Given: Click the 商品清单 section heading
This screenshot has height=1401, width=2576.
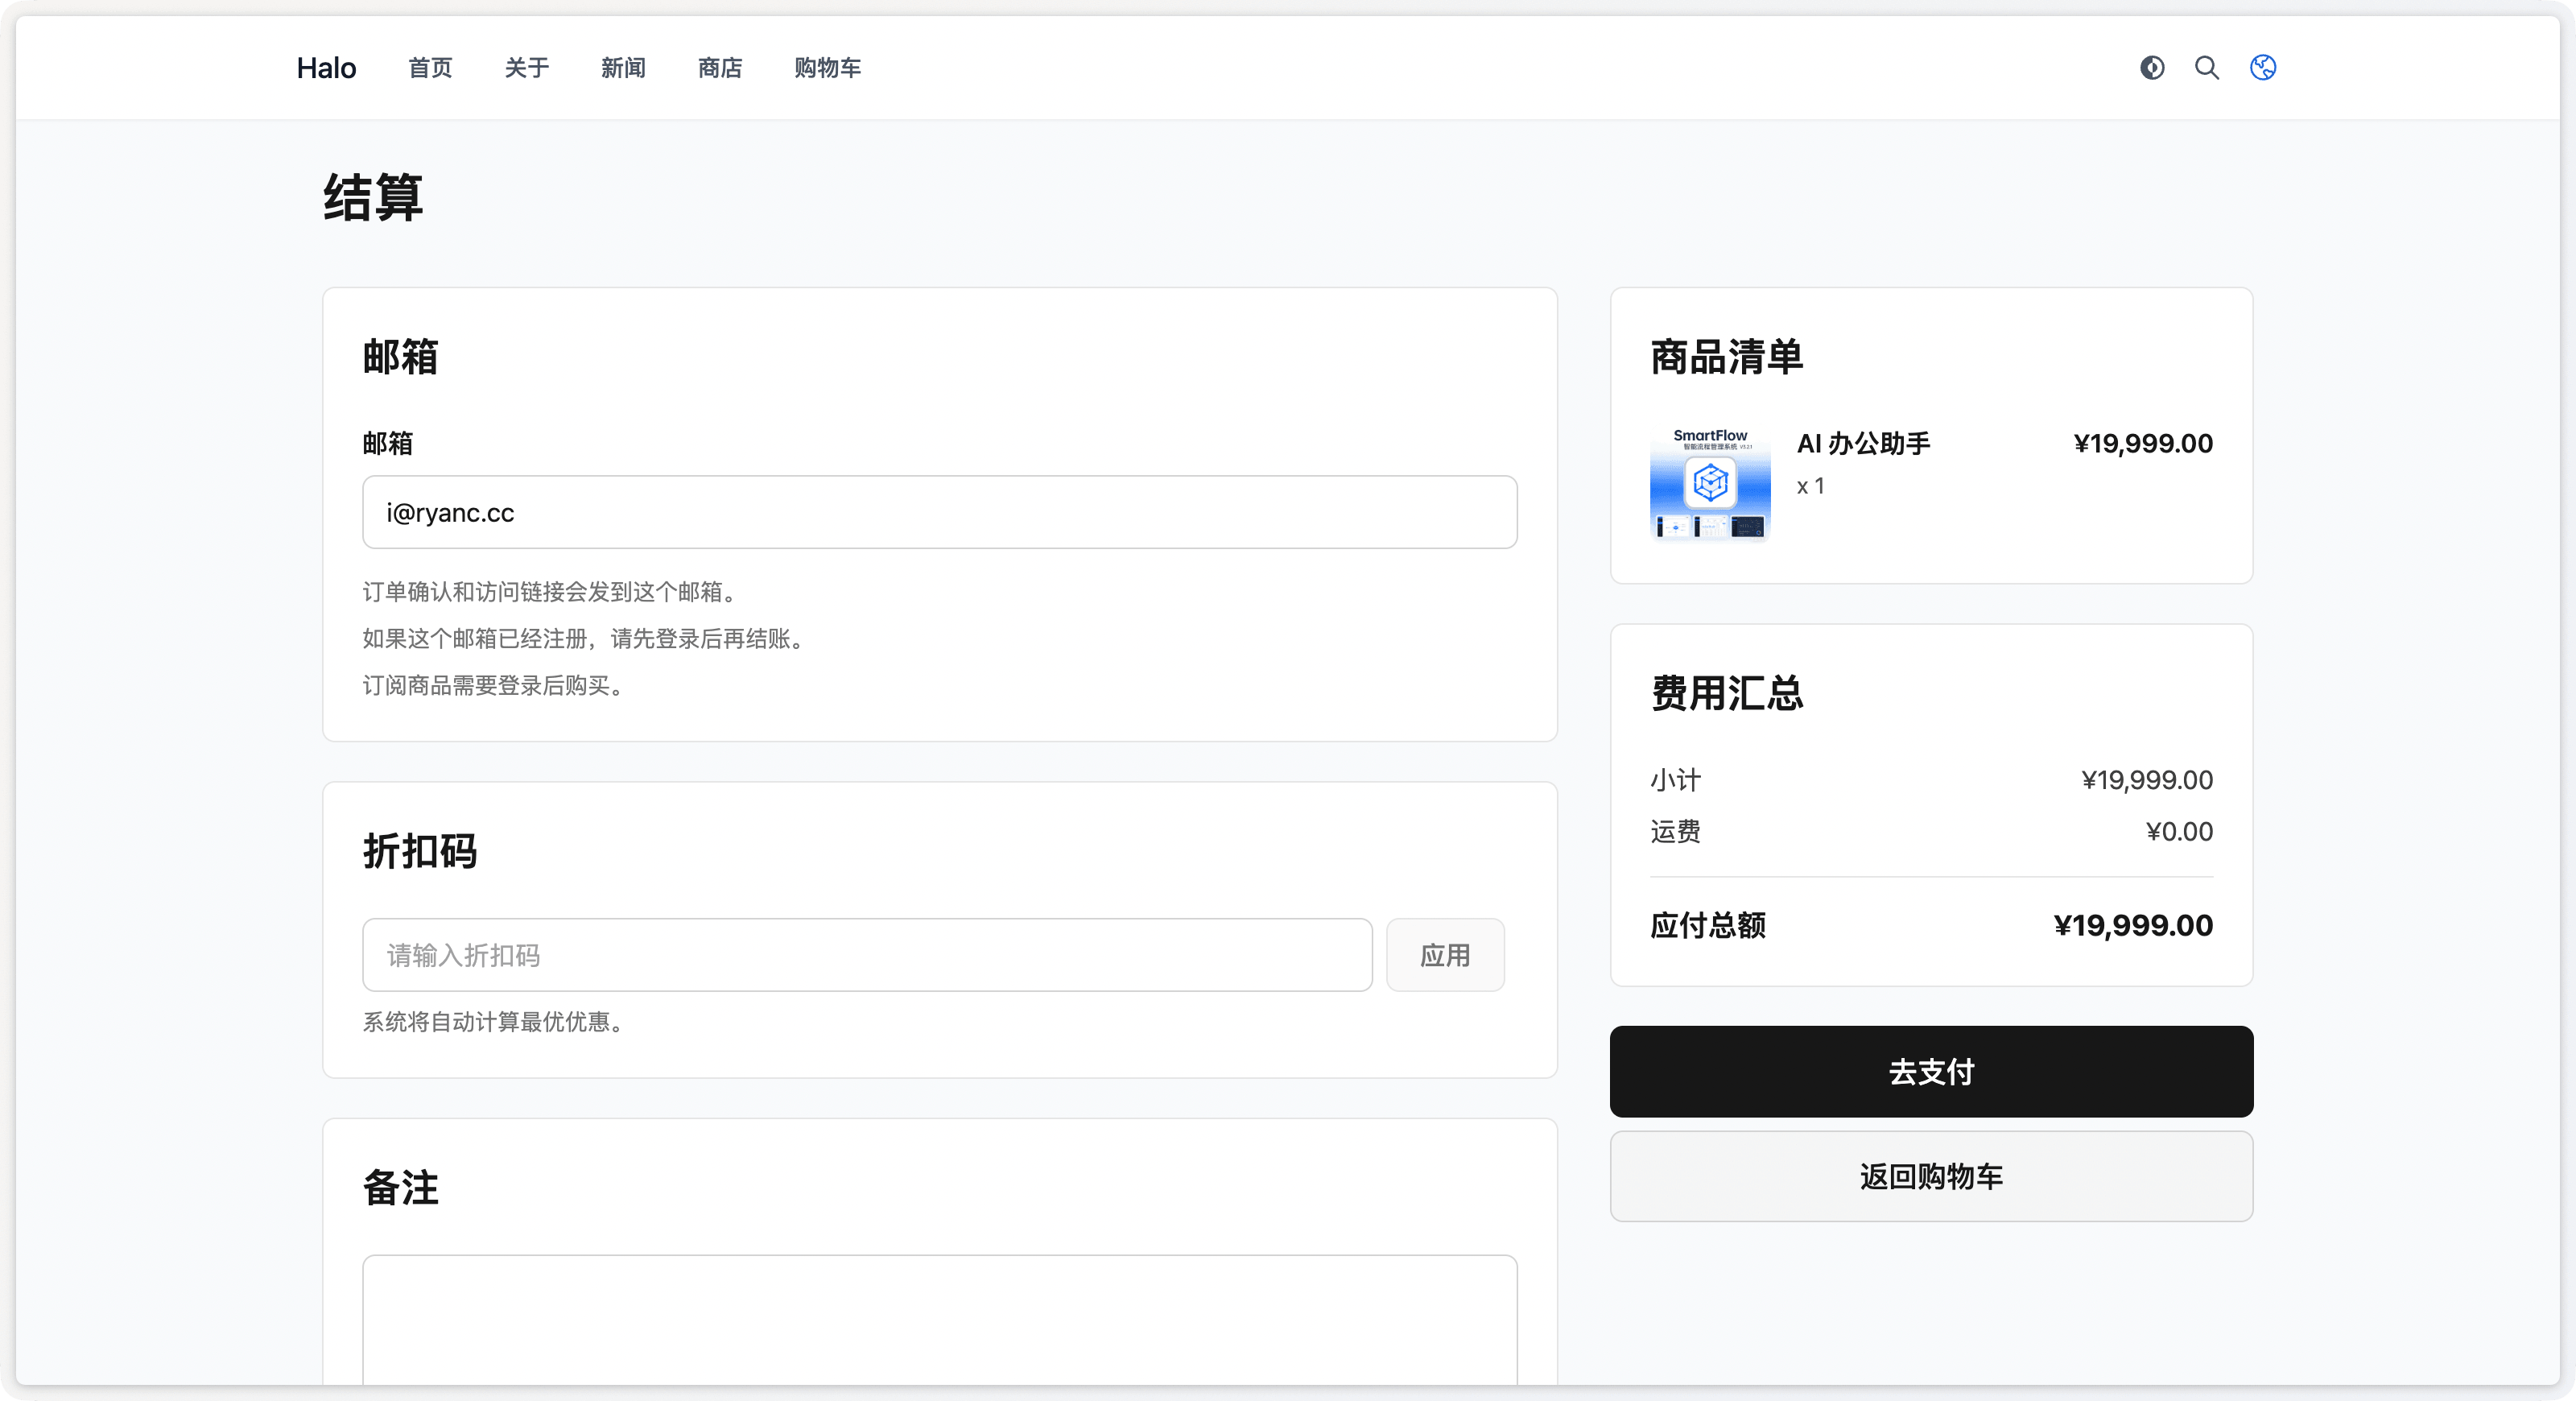Looking at the screenshot, I should tap(1727, 357).
